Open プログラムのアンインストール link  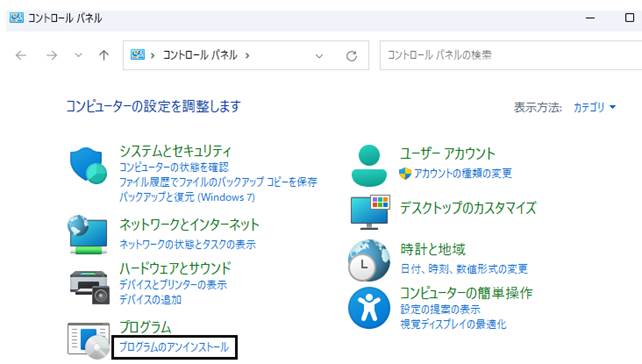pyautogui.click(x=174, y=347)
